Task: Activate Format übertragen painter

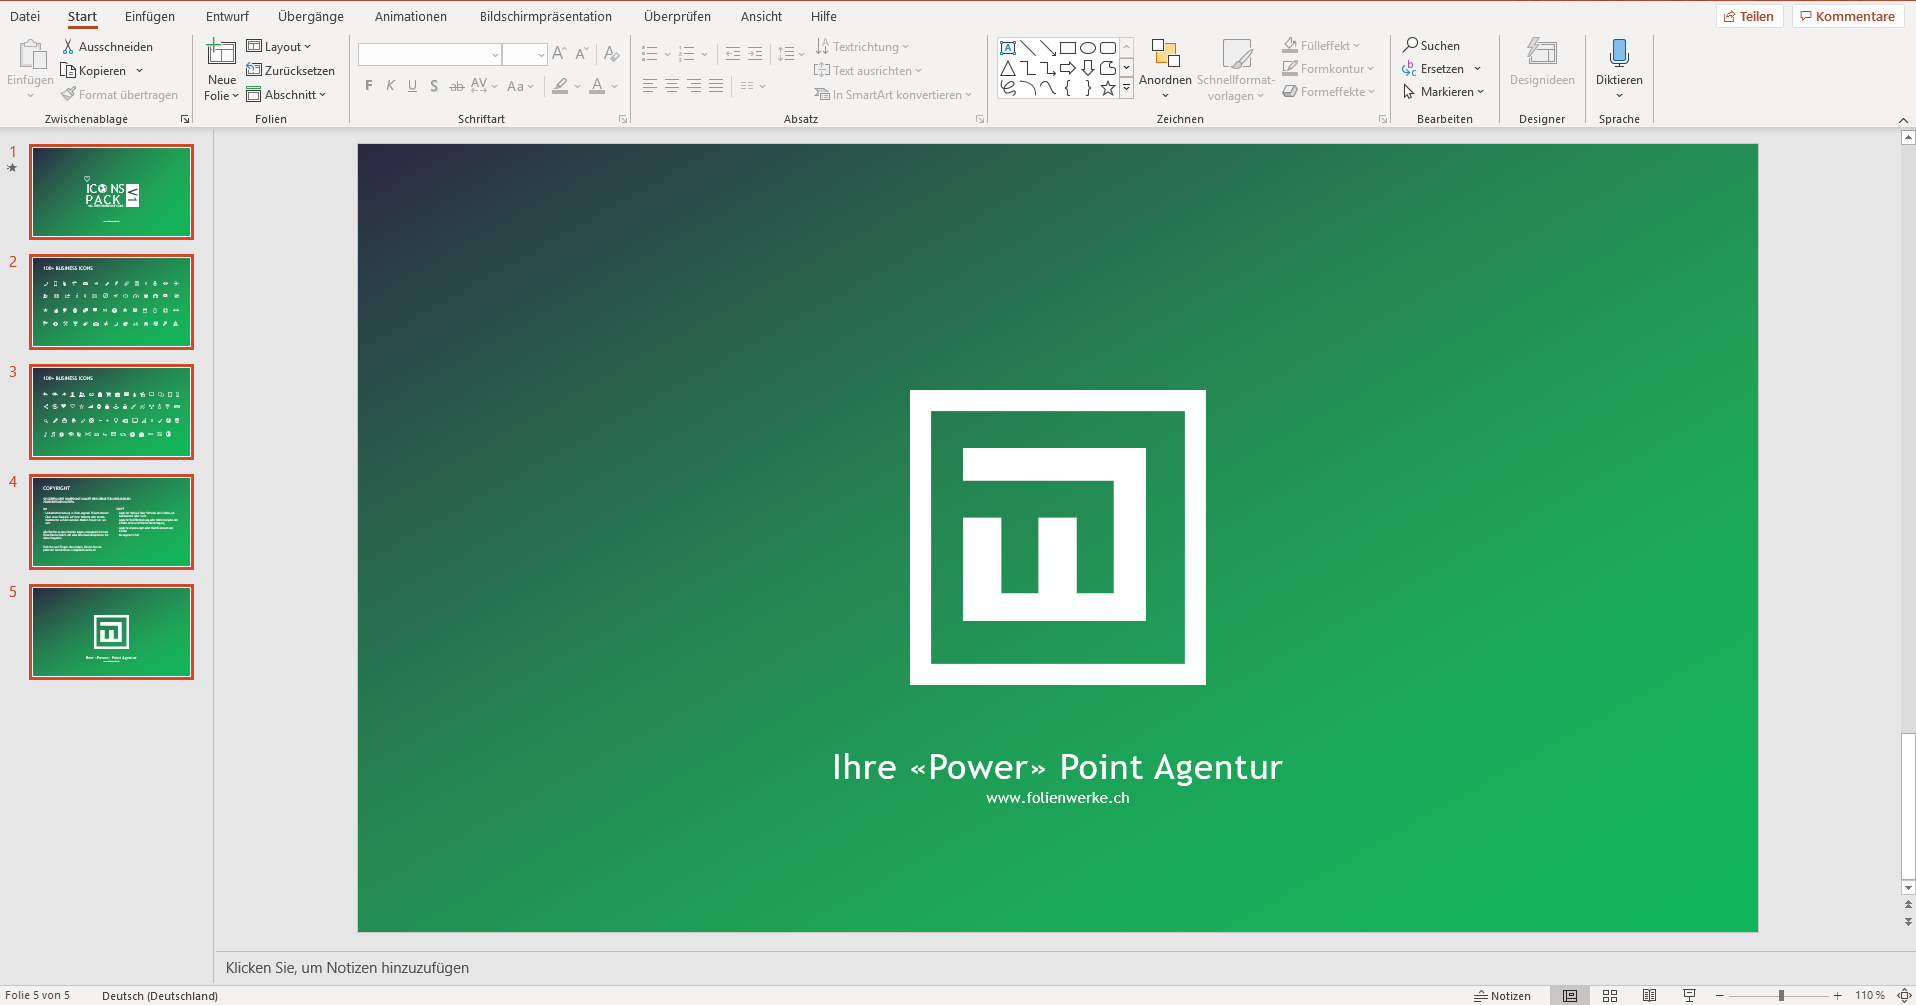Action: coord(120,94)
